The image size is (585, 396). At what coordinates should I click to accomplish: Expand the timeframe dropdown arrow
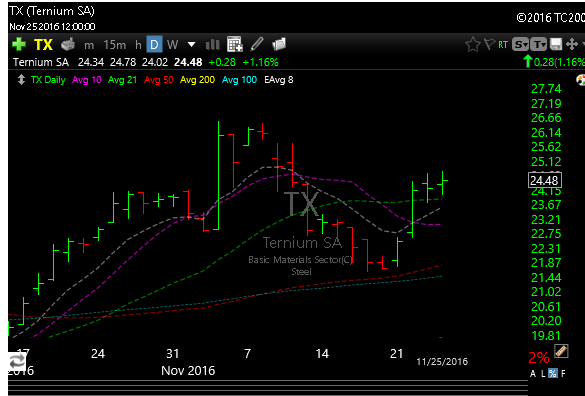click(x=191, y=45)
